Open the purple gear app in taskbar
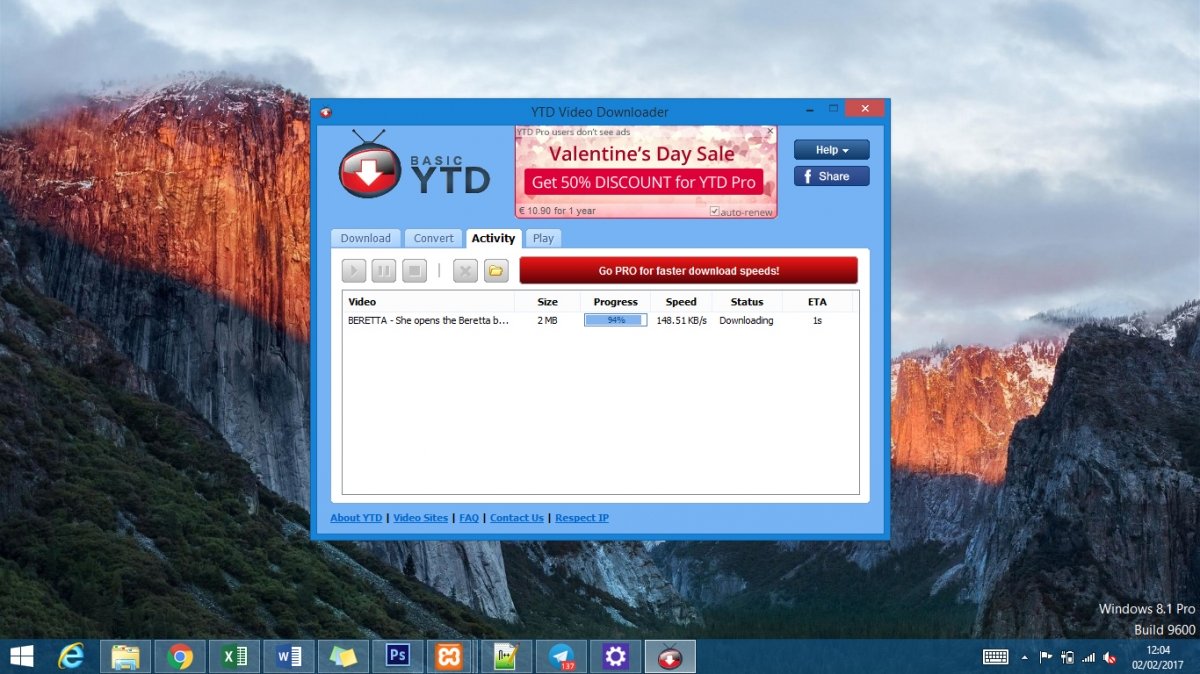1200x674 pixels. pyautogui.click(x=615, y=656)
